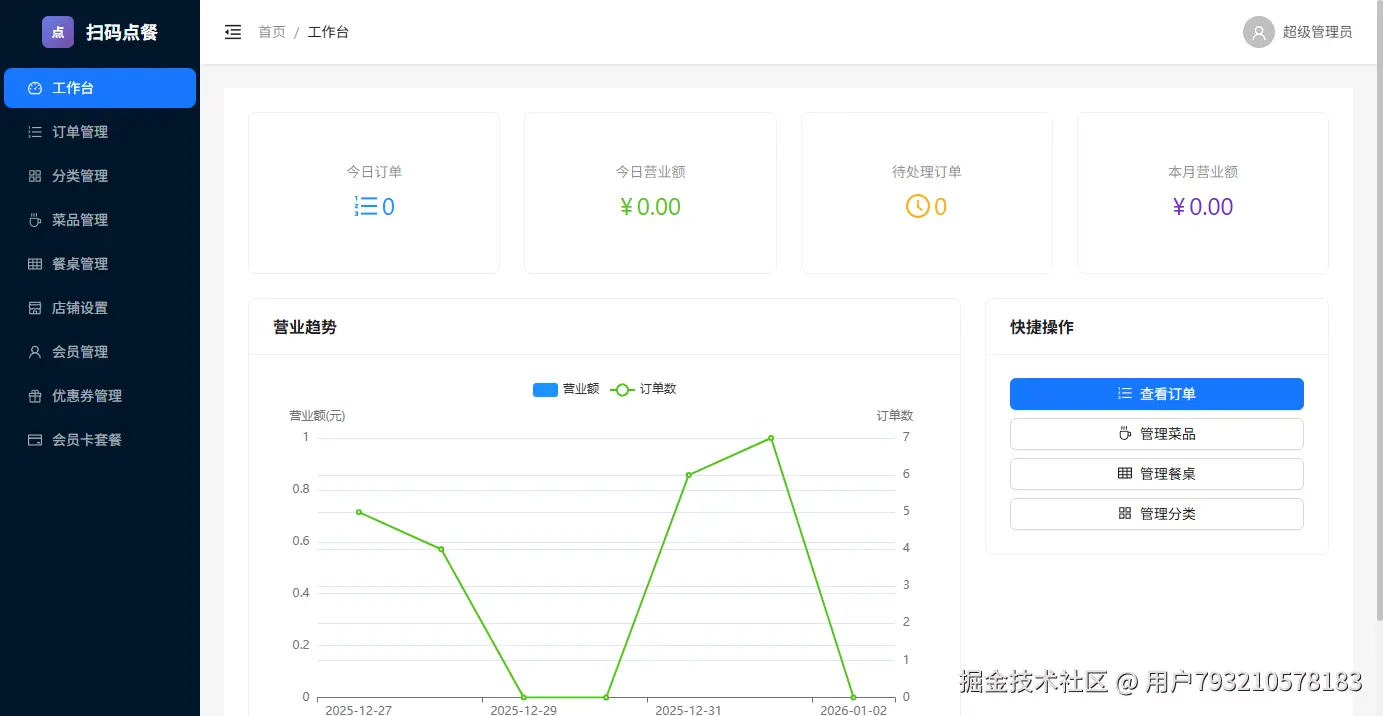Click the 点 logo icon in top-left corner
This screenshot has height=716, width=1383.
coord(57,31)
